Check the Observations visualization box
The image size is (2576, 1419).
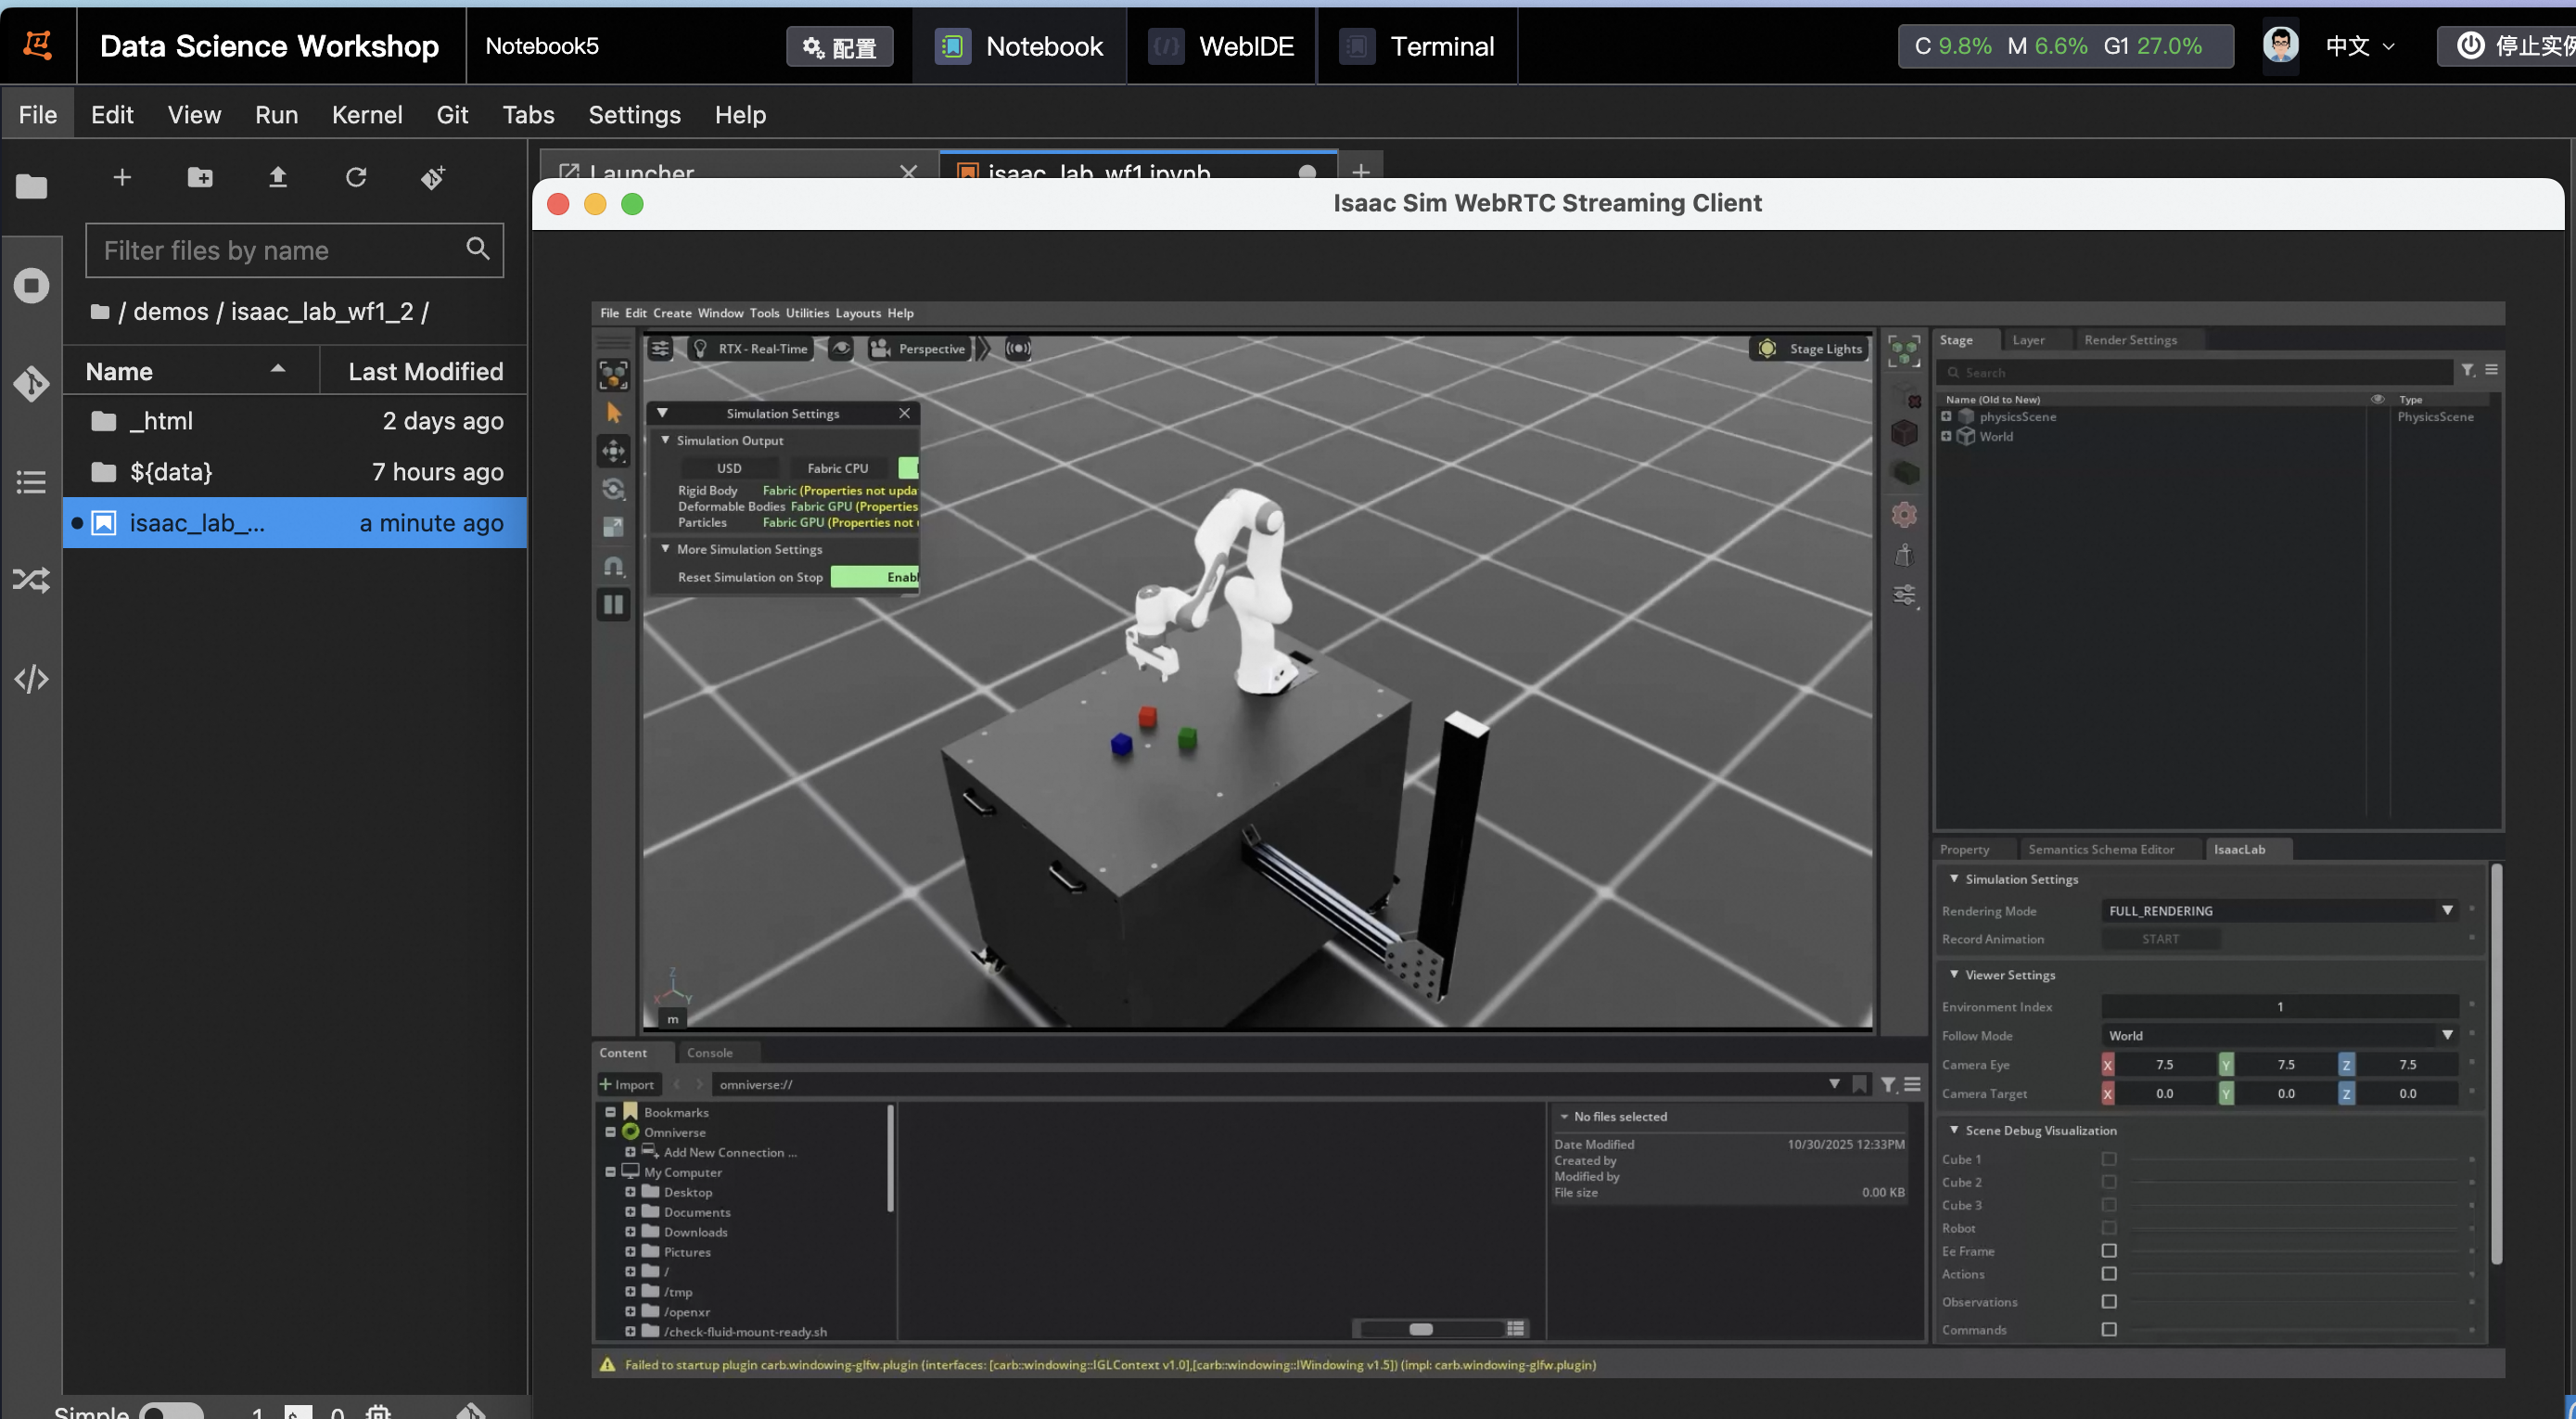point(2109,1302)
